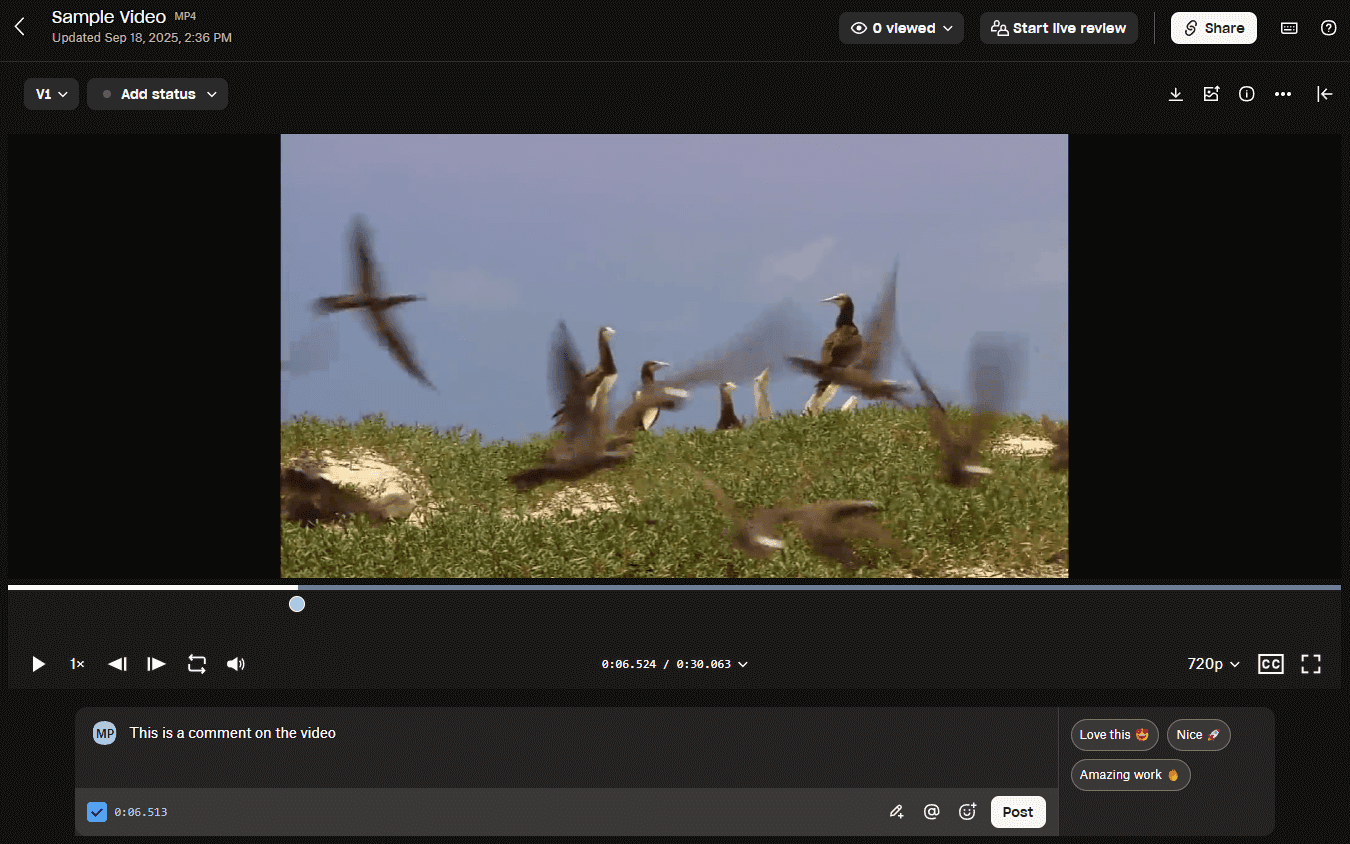The image size is (1350, 844).
Task: Post the comment
Action: pyautogui.click(x=1017, y=812)
